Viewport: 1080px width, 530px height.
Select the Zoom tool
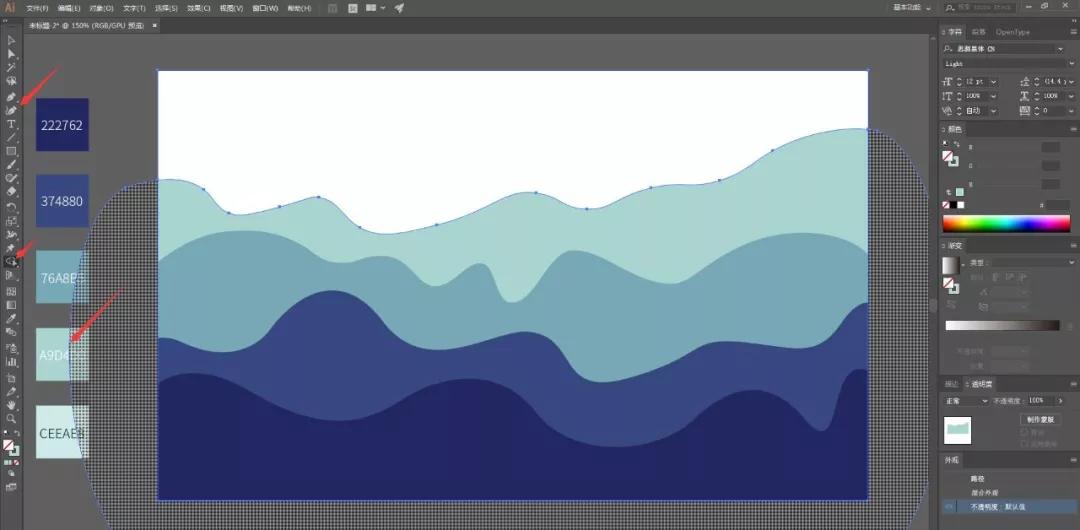point(11,418)
